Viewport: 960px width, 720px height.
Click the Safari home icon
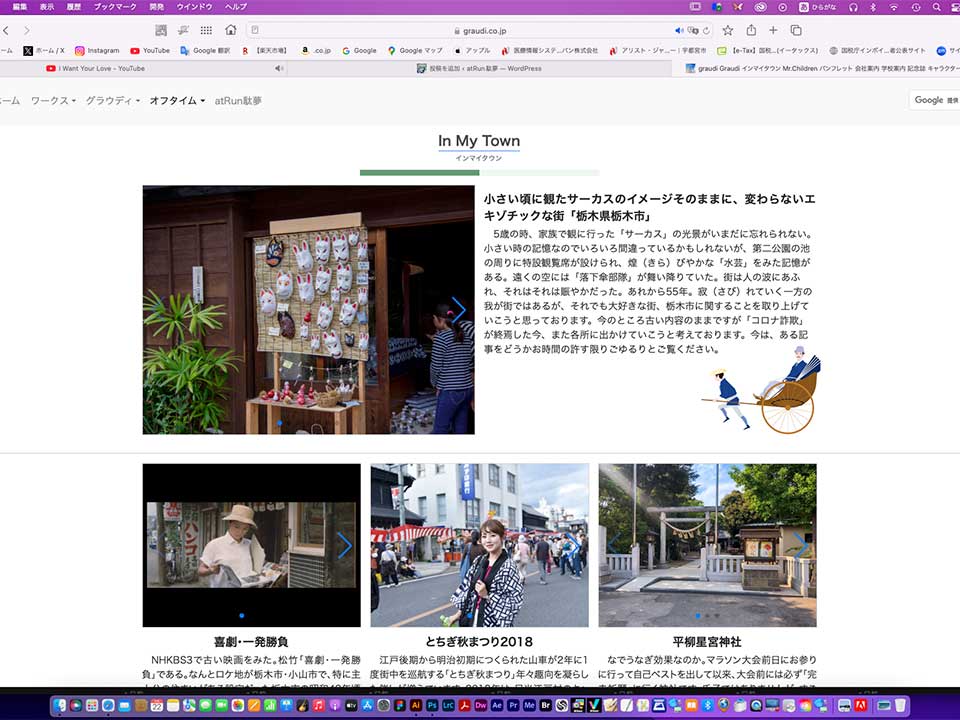coord(231,30)
